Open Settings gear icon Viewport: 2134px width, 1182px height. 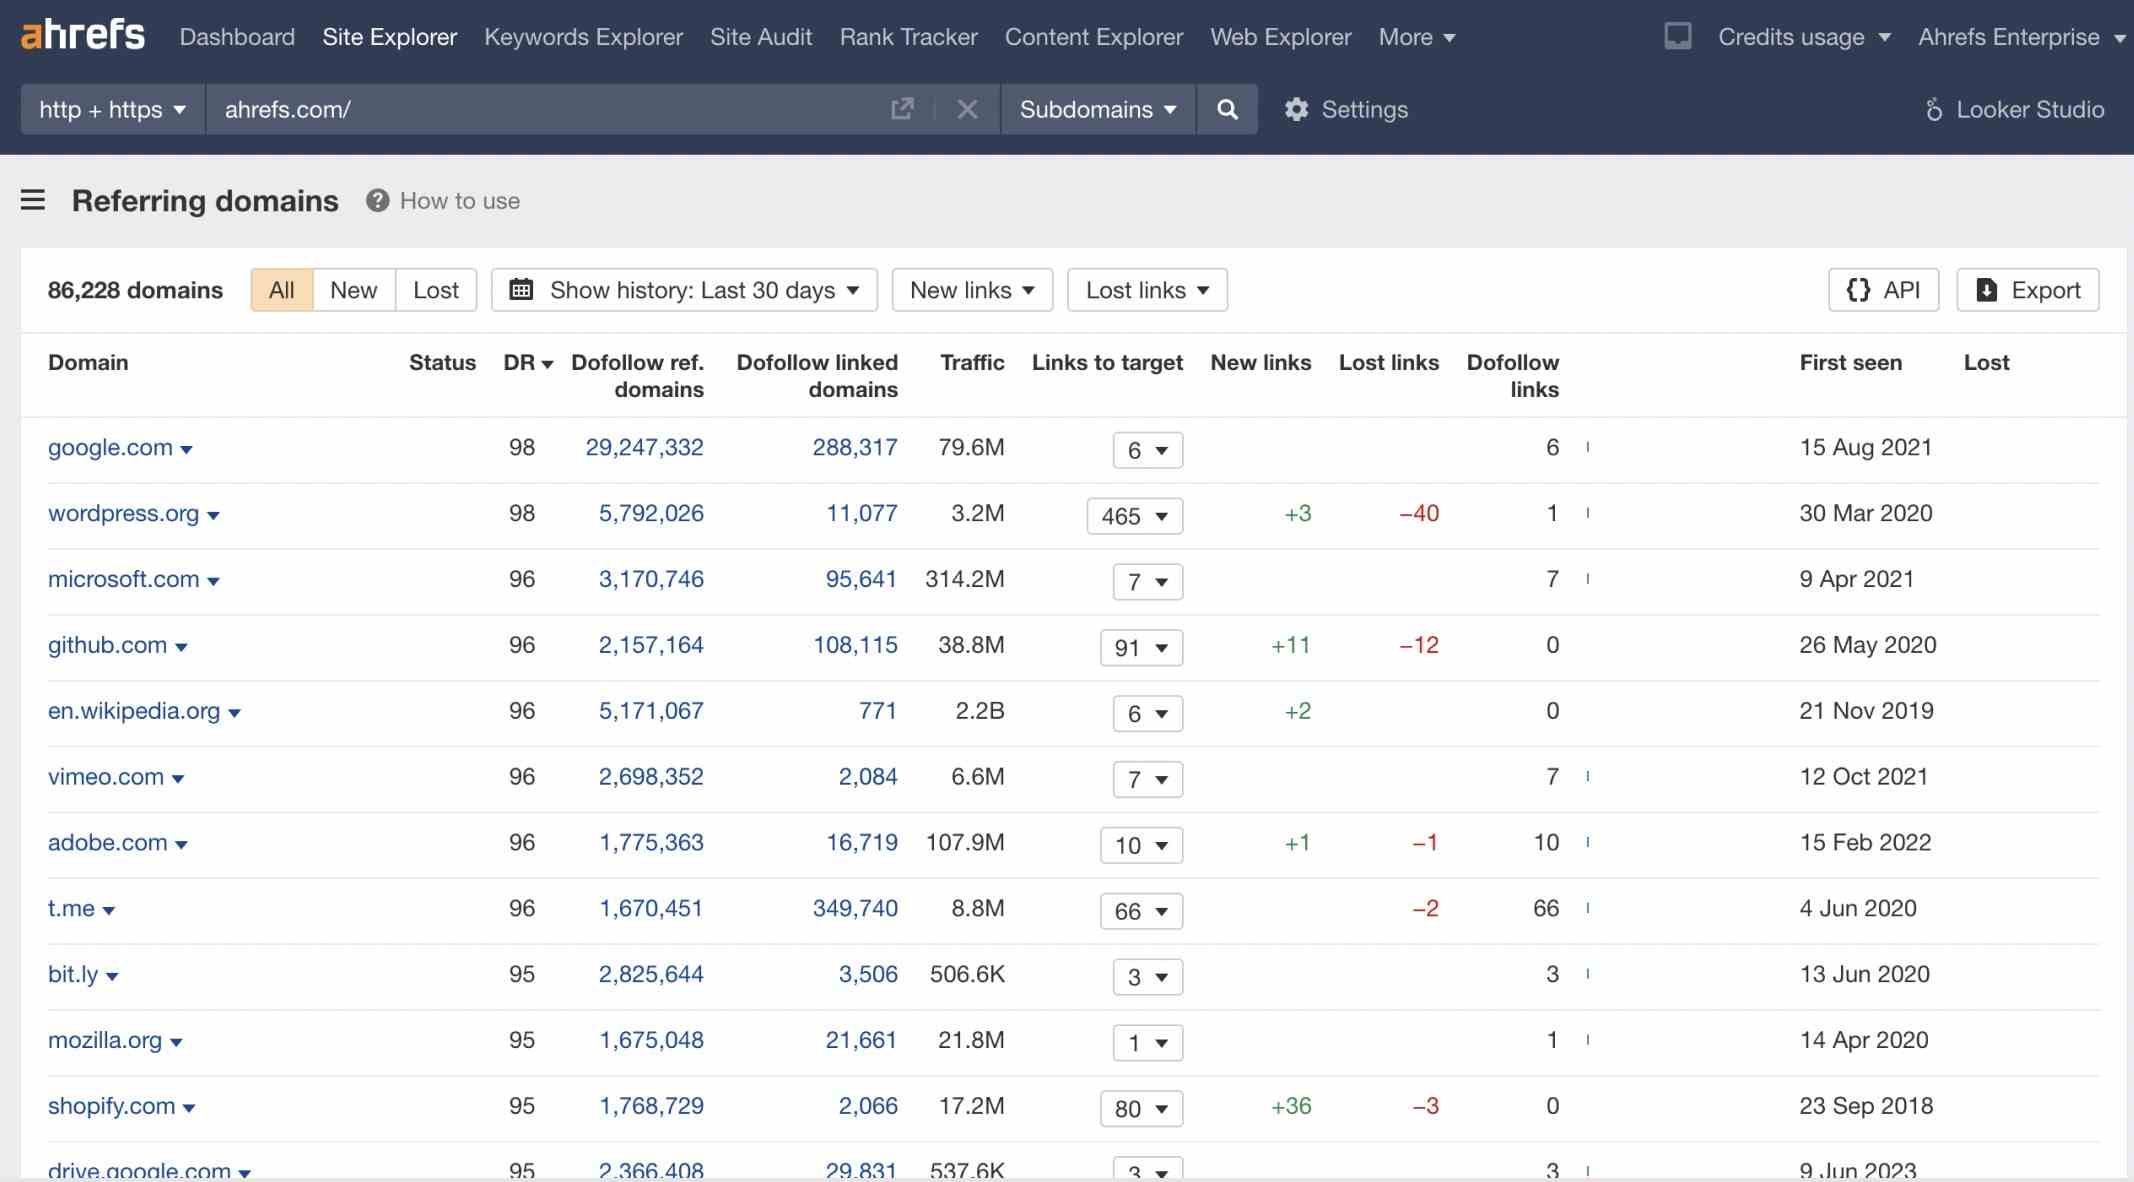[1296, 109]
